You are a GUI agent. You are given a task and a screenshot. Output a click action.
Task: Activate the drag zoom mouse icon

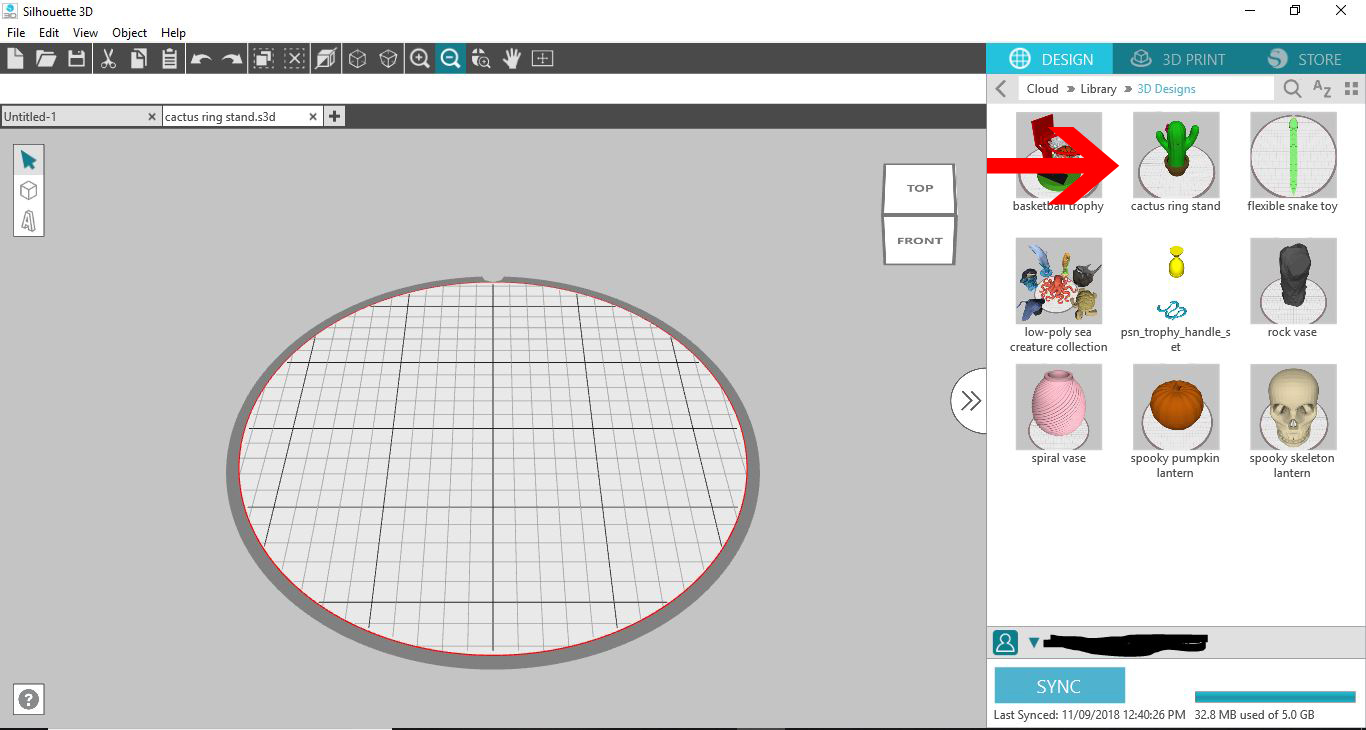point(481,59)
